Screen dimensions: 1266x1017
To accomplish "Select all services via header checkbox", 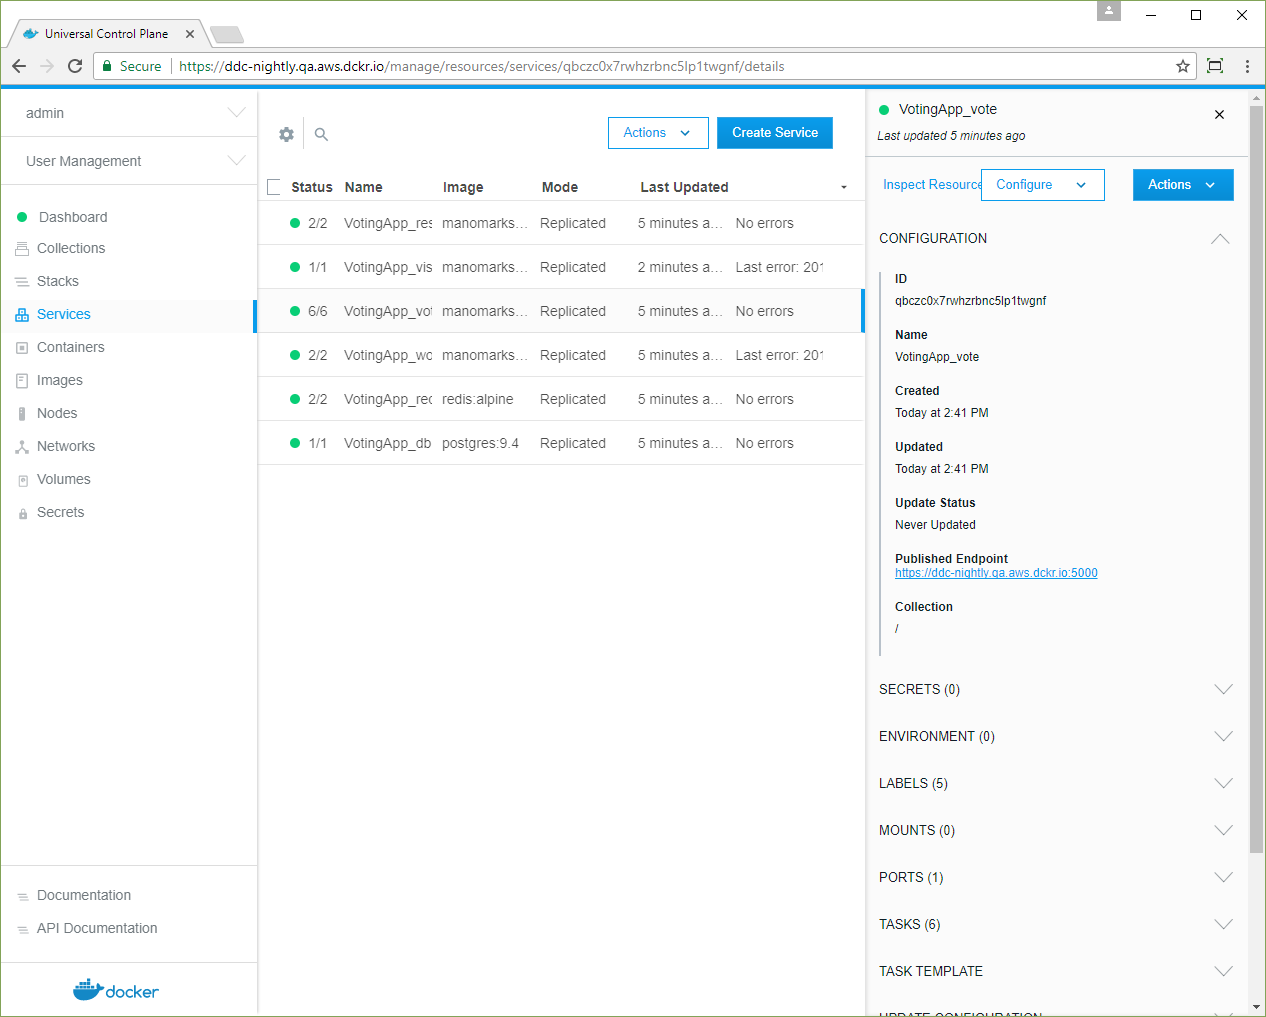I will tap(273, 187).
